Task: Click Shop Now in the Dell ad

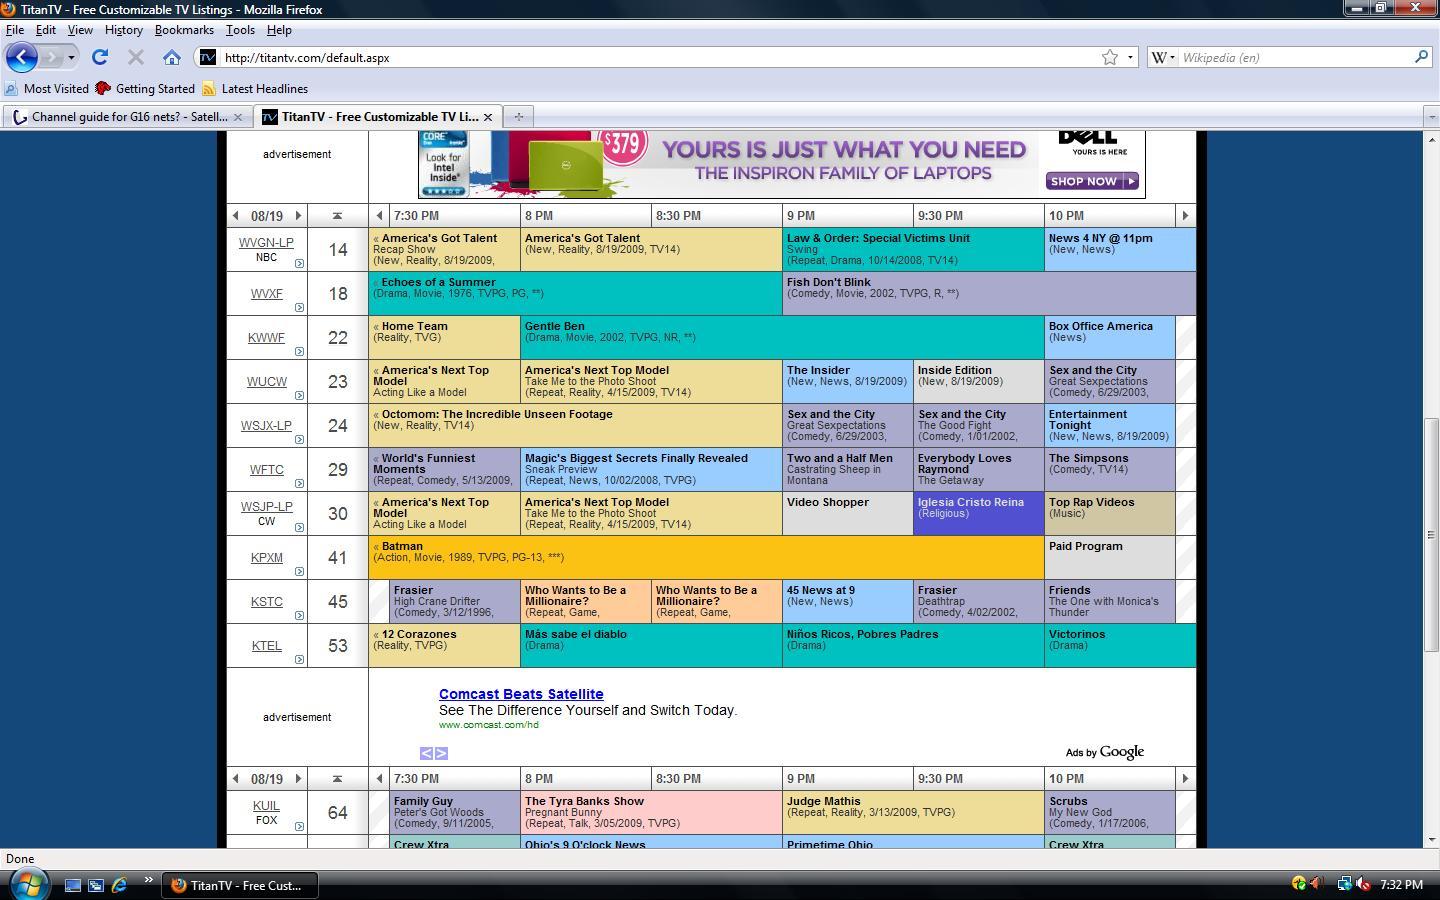Action: tap(1092, 181)
